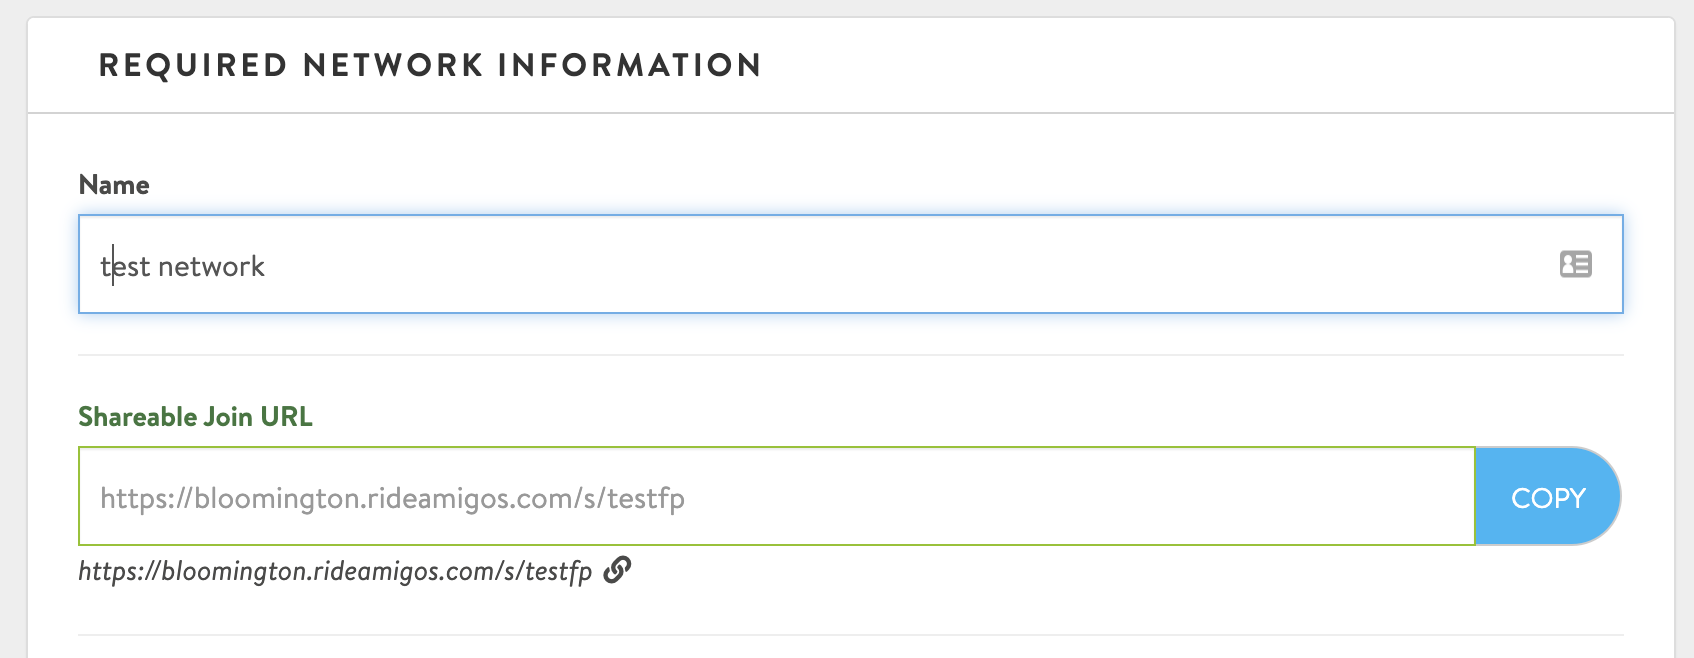Image resolution: width=1694 pixels, height=658 pixels.
Task: Click the word "test" in Name field
Action: 126,266
